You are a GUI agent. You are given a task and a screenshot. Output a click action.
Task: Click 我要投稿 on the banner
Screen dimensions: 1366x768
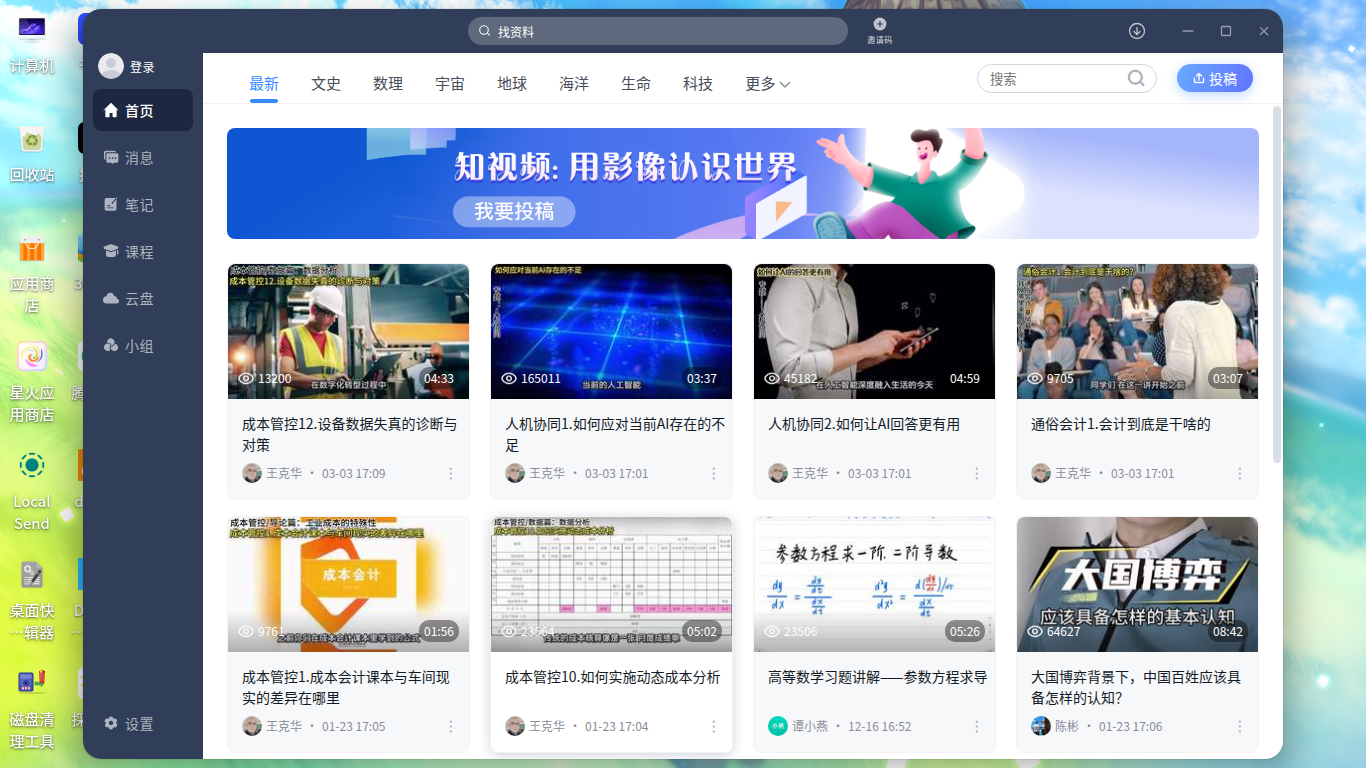pos(514,211)
